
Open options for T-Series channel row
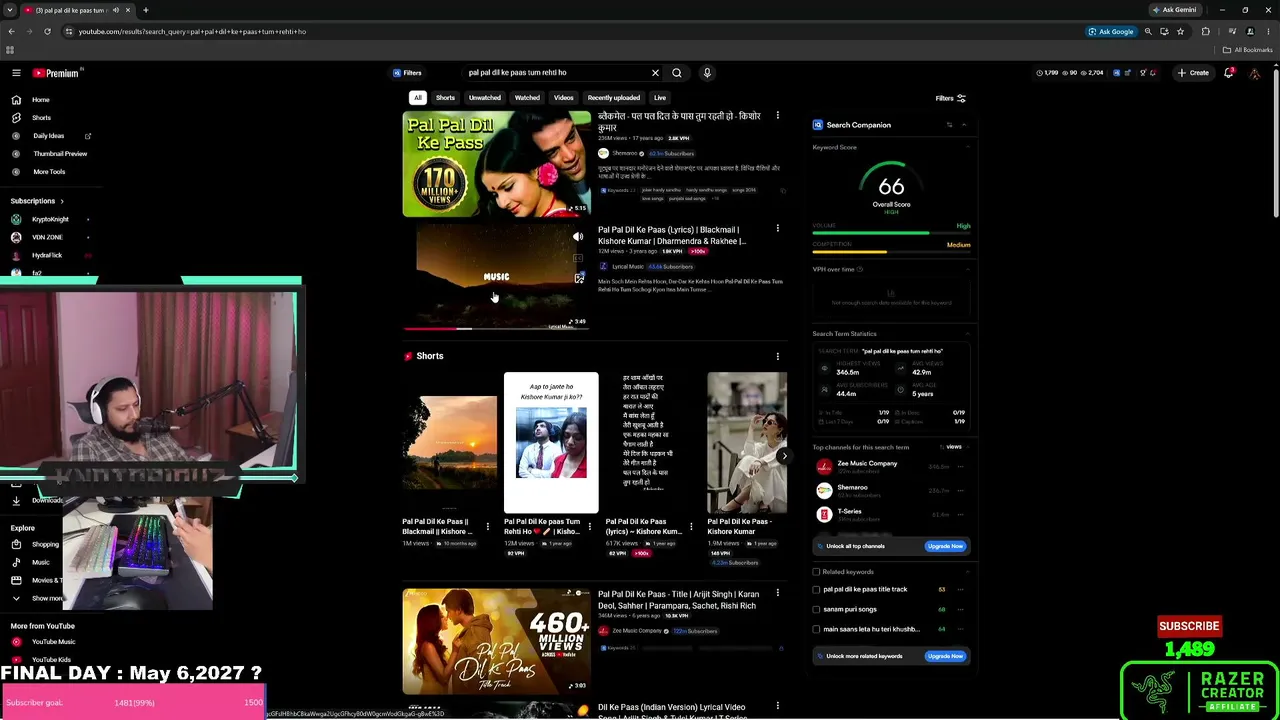click(961, 514)
